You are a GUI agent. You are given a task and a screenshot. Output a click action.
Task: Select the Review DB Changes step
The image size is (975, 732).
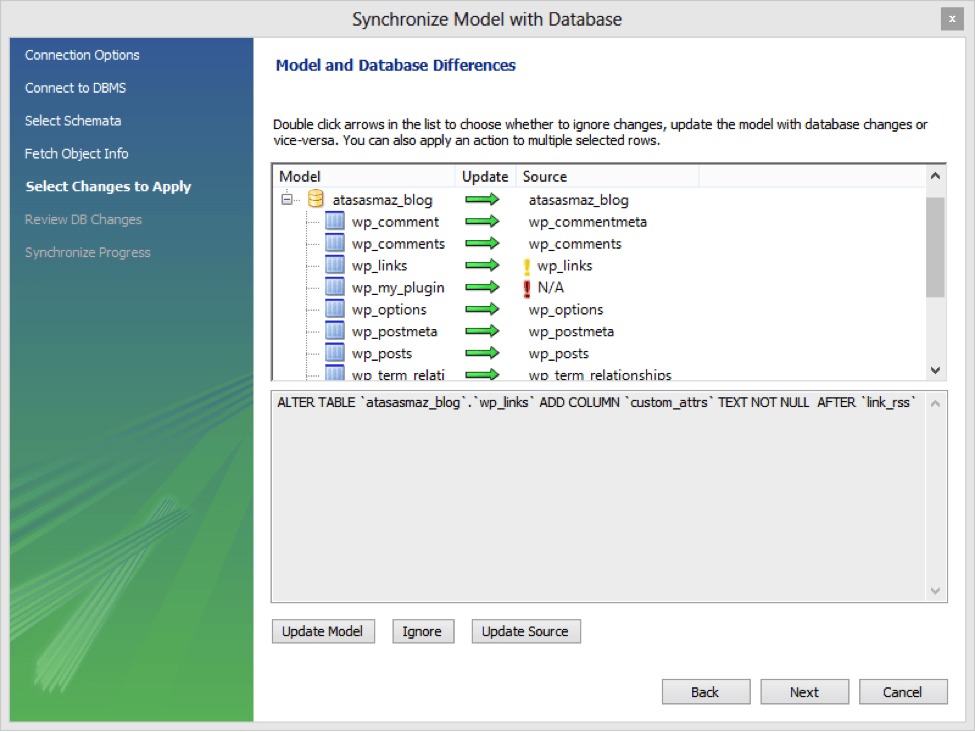tap(83, 220)
